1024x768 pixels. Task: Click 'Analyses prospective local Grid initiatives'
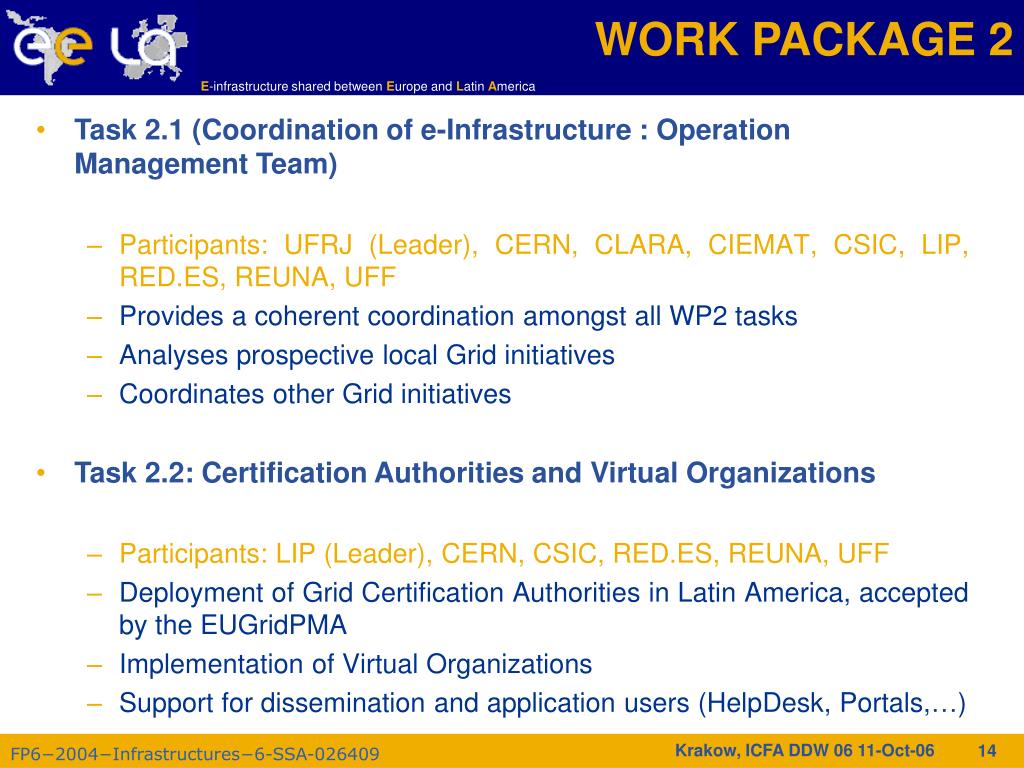tap(366, 355)
